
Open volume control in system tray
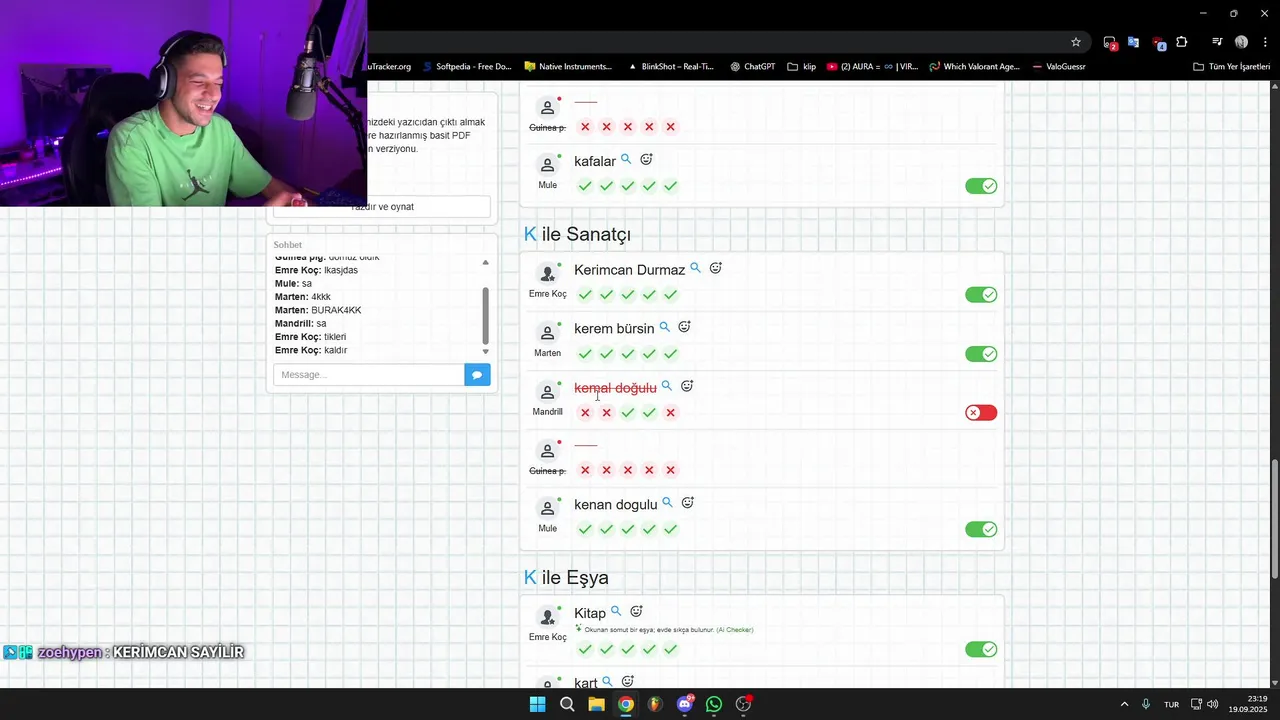pos(1212,704)
